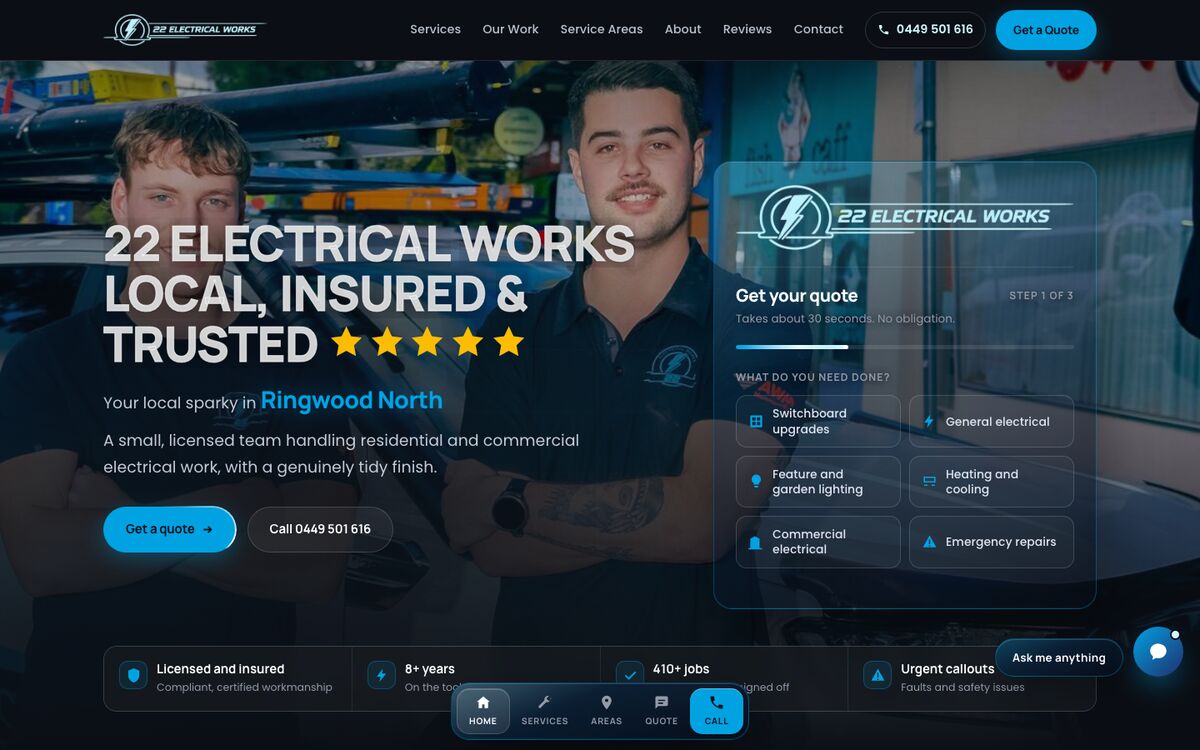Select General electrical option

tap(991, 421)
